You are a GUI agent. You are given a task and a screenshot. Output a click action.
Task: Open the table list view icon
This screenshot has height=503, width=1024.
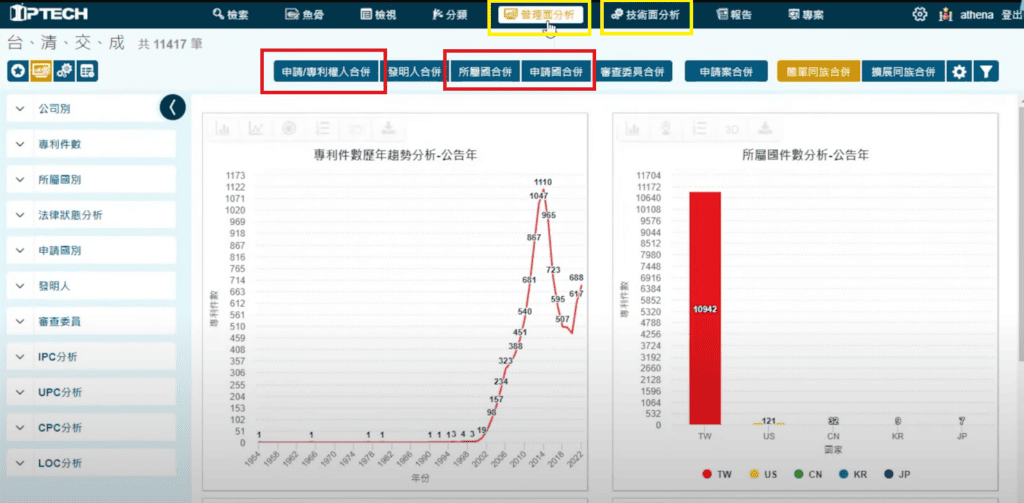88,71
